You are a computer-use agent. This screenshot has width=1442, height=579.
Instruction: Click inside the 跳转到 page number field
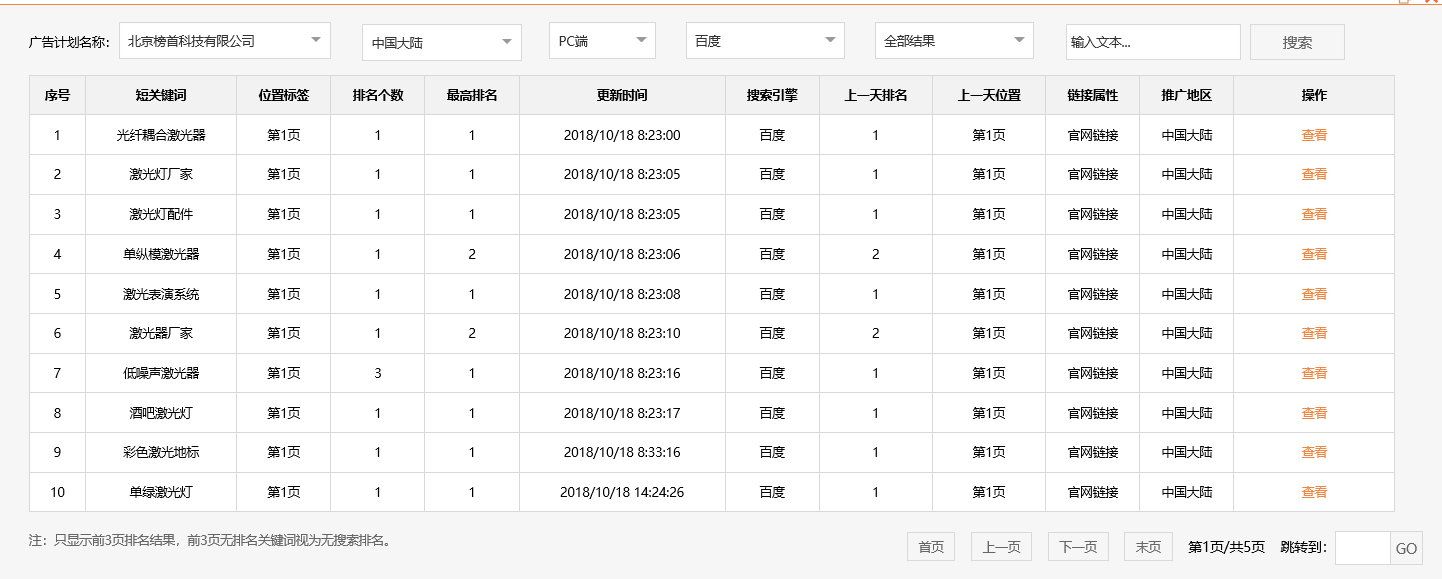pyautogui.click(x=1360, y=548)
